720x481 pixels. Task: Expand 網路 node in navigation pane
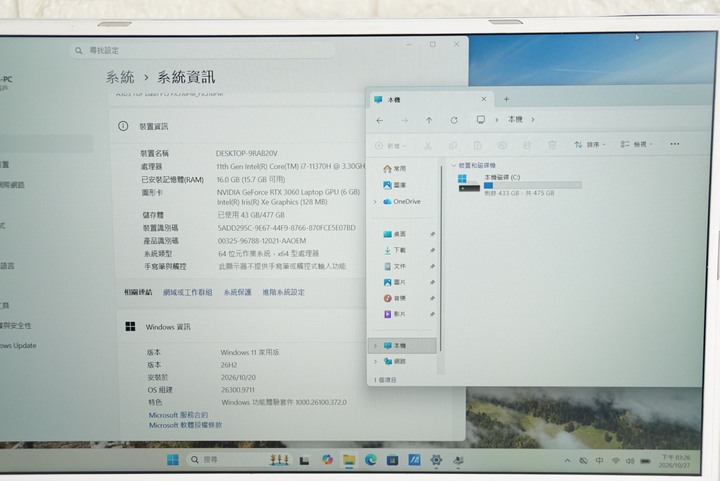coord(376,362)
